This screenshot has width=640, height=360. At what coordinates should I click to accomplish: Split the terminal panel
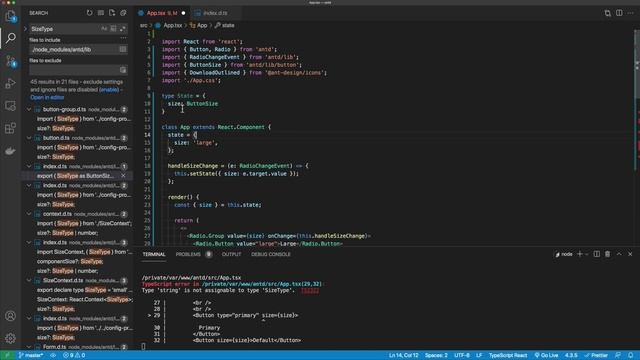pos(597,254)
